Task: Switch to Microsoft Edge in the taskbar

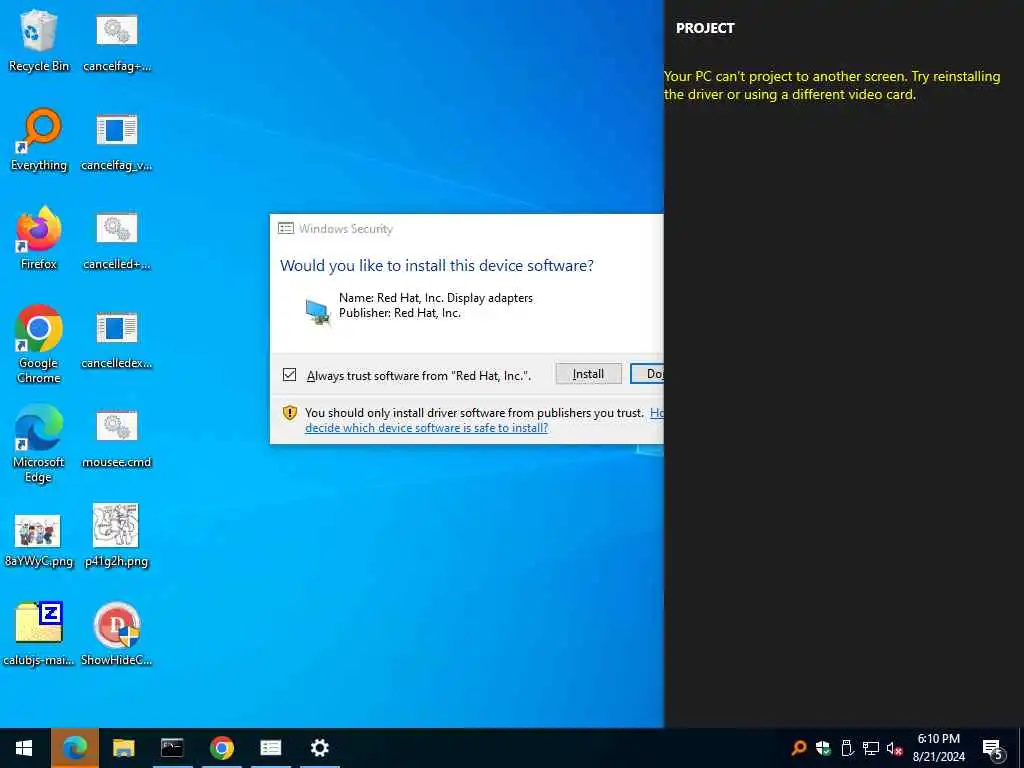Action: click(75, 748)
